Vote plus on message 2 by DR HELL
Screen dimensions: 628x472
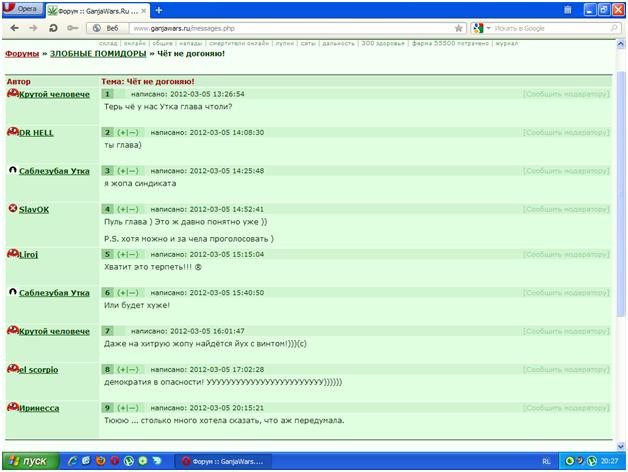(x=122, y=133)
